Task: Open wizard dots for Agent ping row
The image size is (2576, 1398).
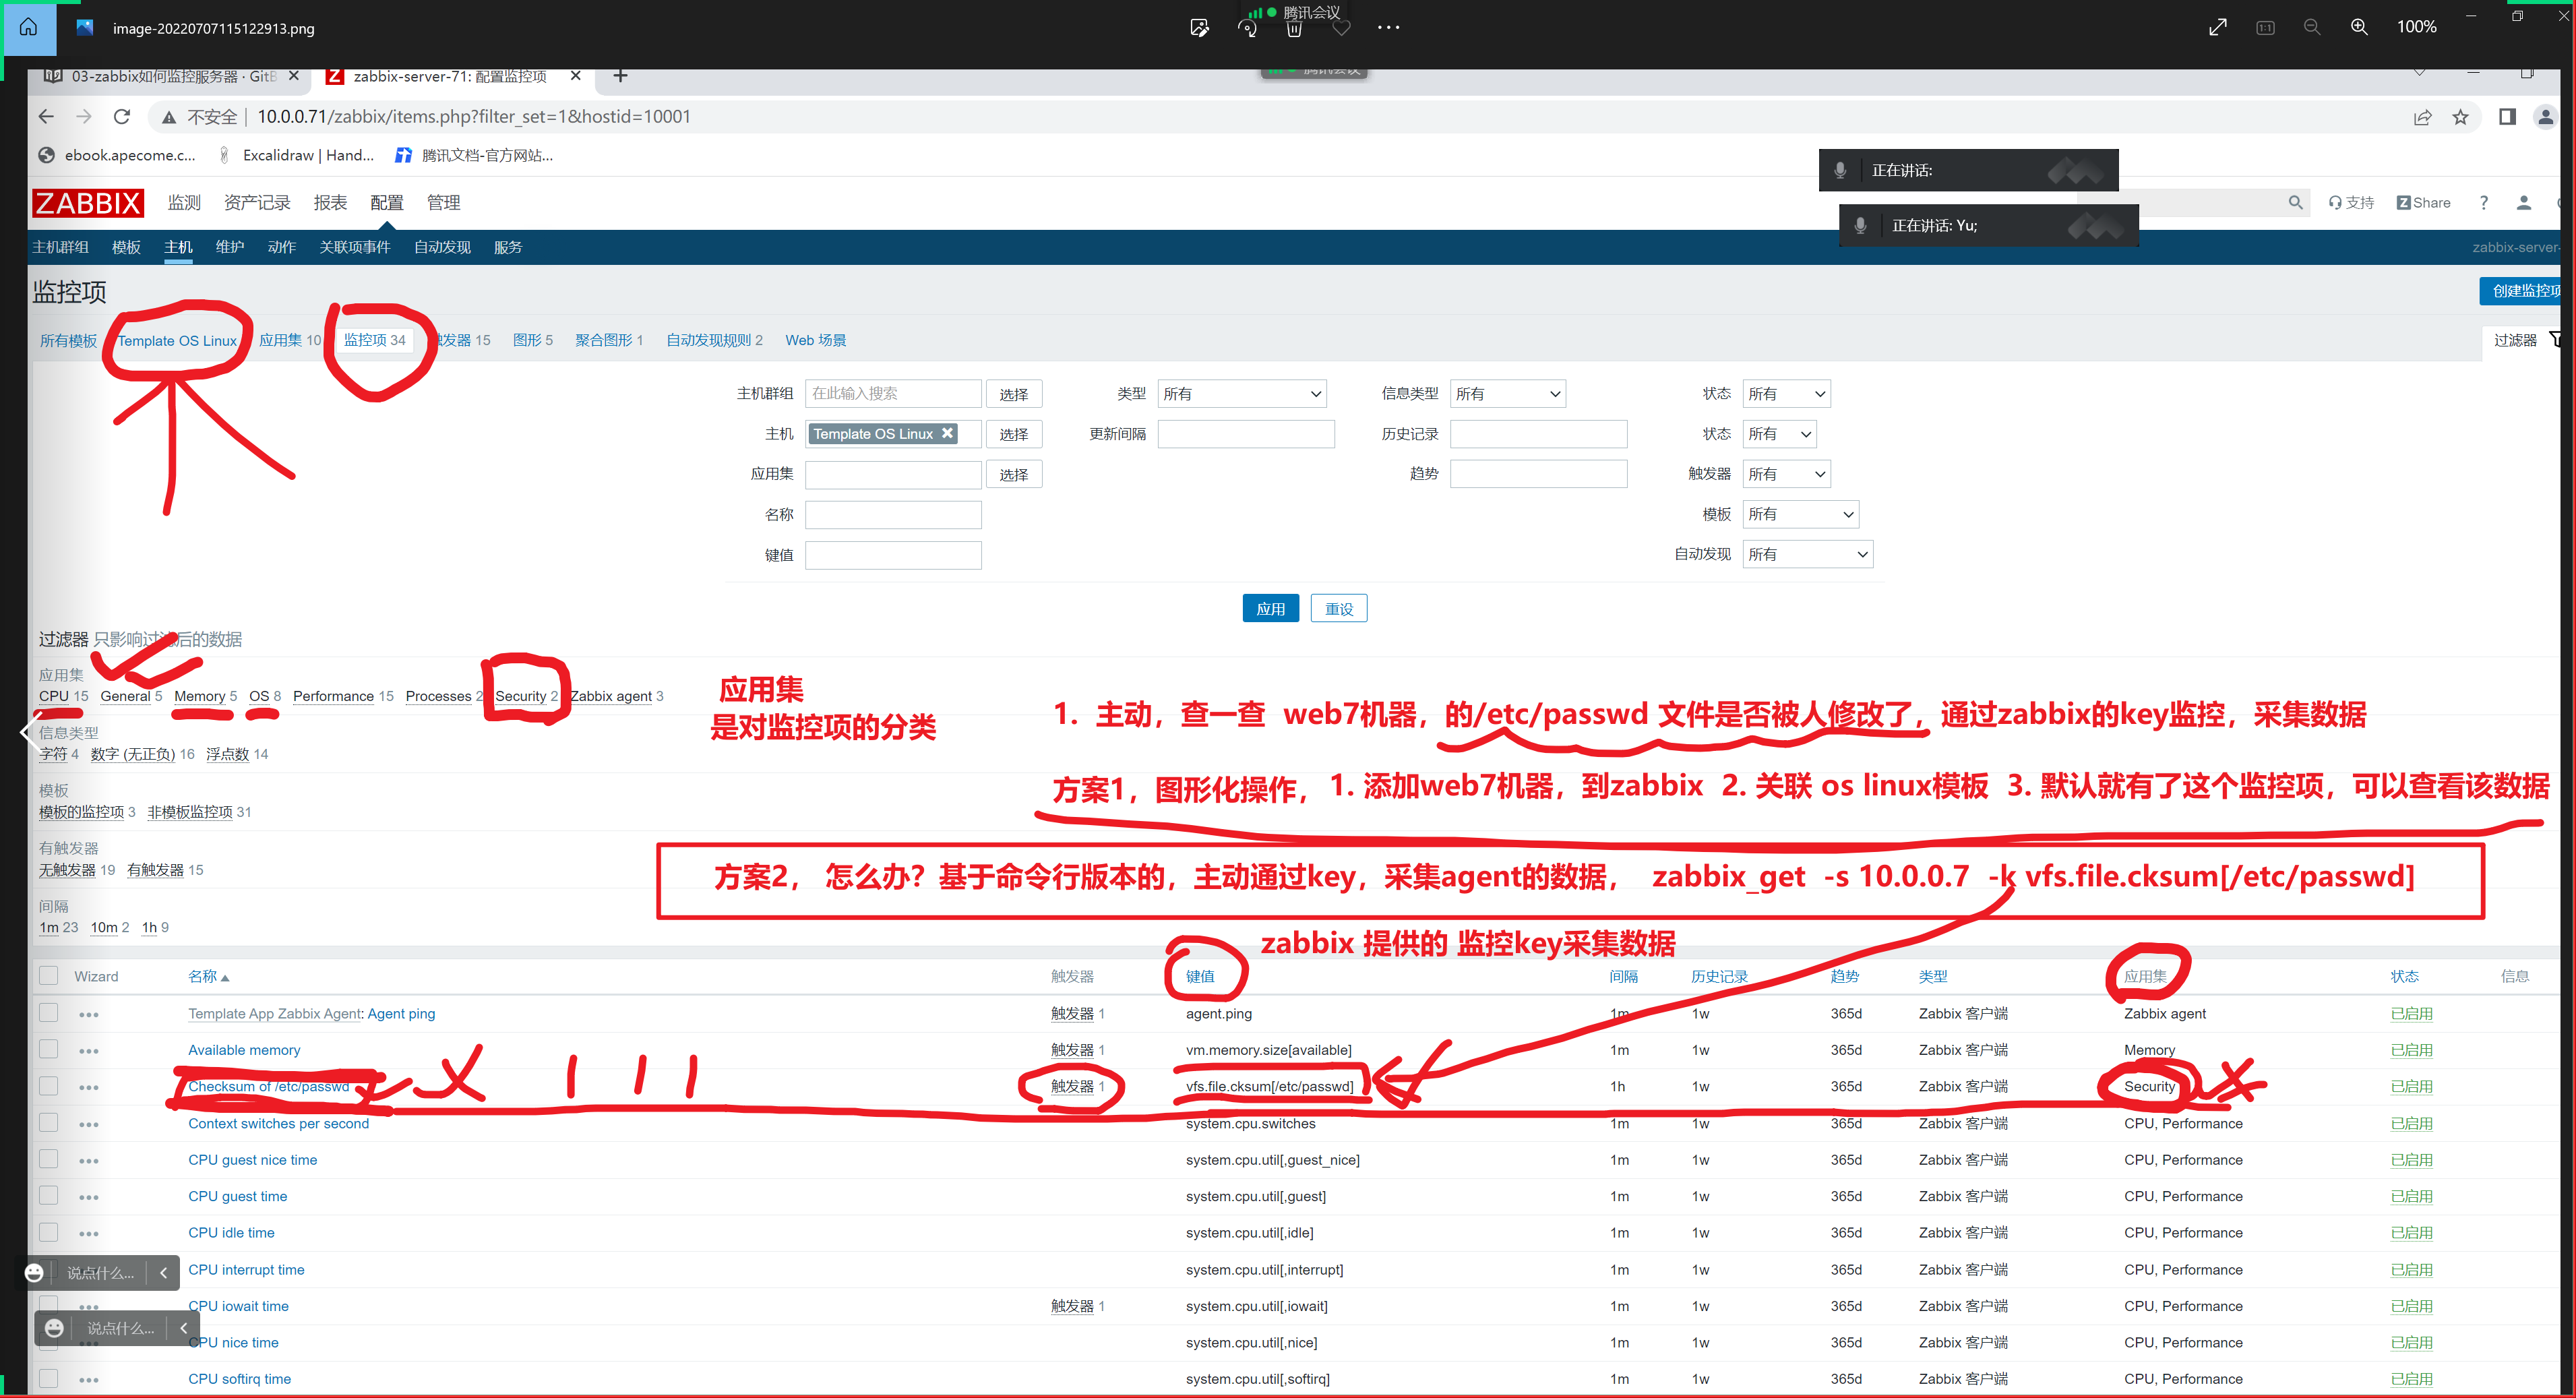Action: pyautogui.click(x=88, y=1015)
